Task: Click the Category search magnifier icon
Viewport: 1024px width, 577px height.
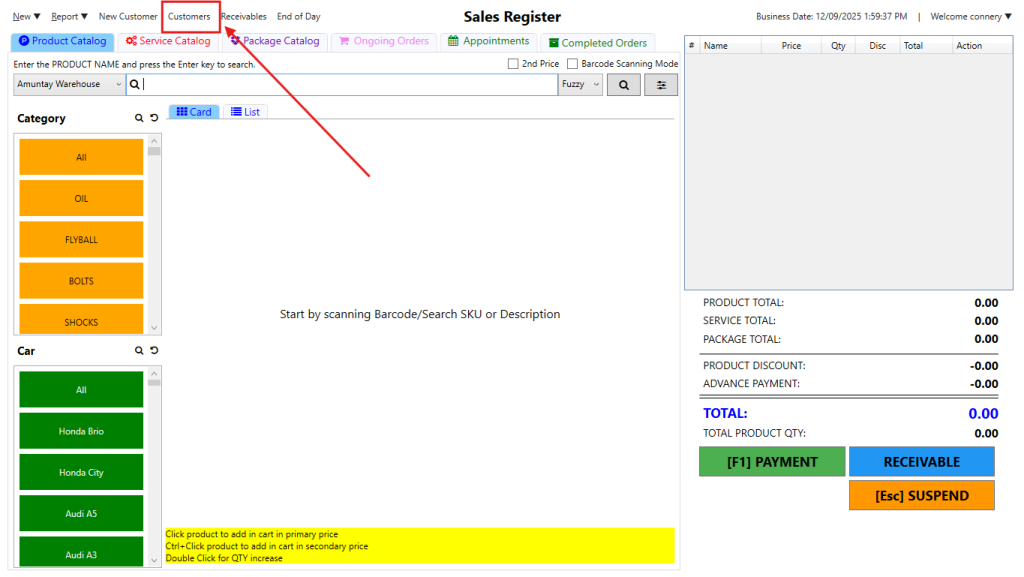Action: (x=140, y=118)
